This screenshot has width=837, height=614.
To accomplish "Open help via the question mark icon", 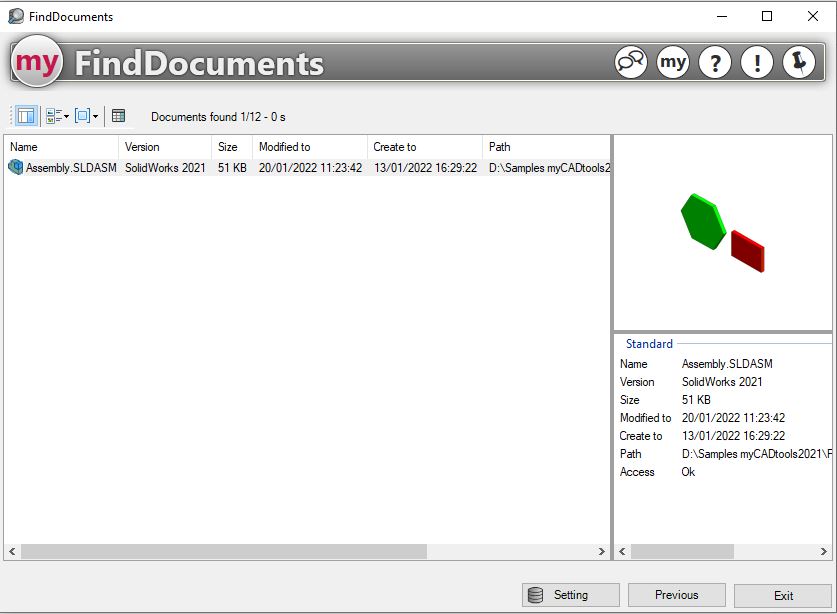I will [715, 63].
